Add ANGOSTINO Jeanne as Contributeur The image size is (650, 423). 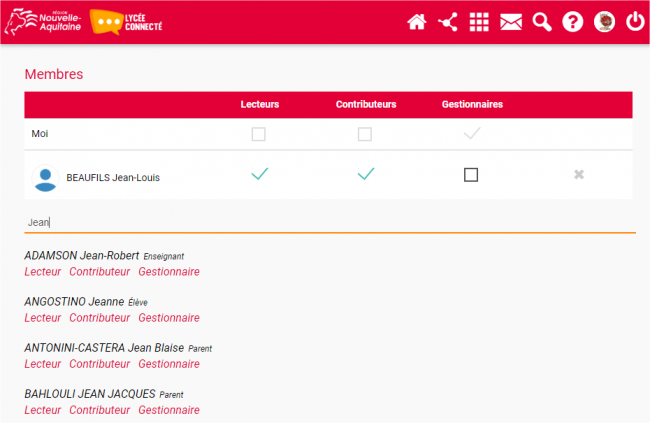click(99, 318)
